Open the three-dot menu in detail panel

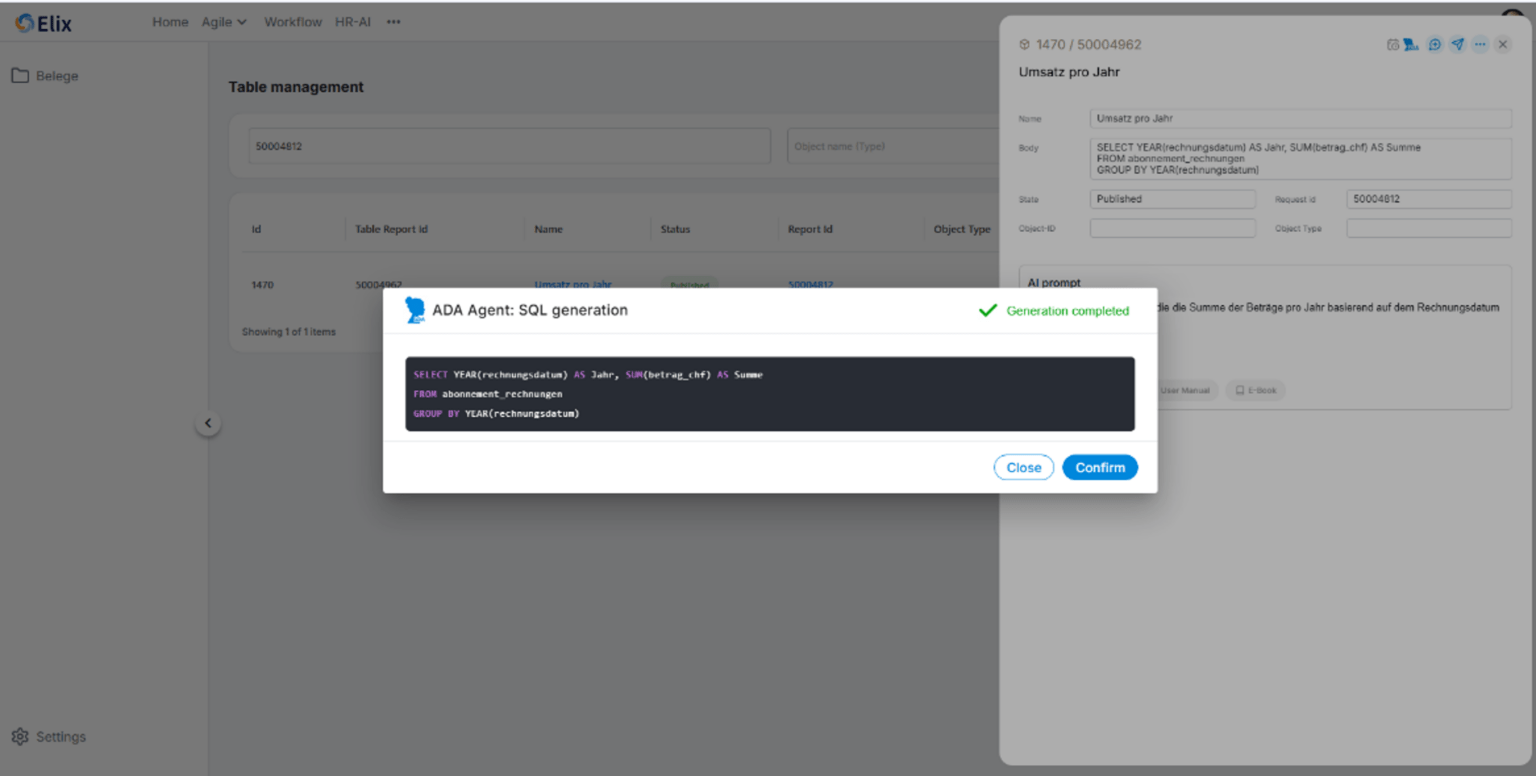1480,45
